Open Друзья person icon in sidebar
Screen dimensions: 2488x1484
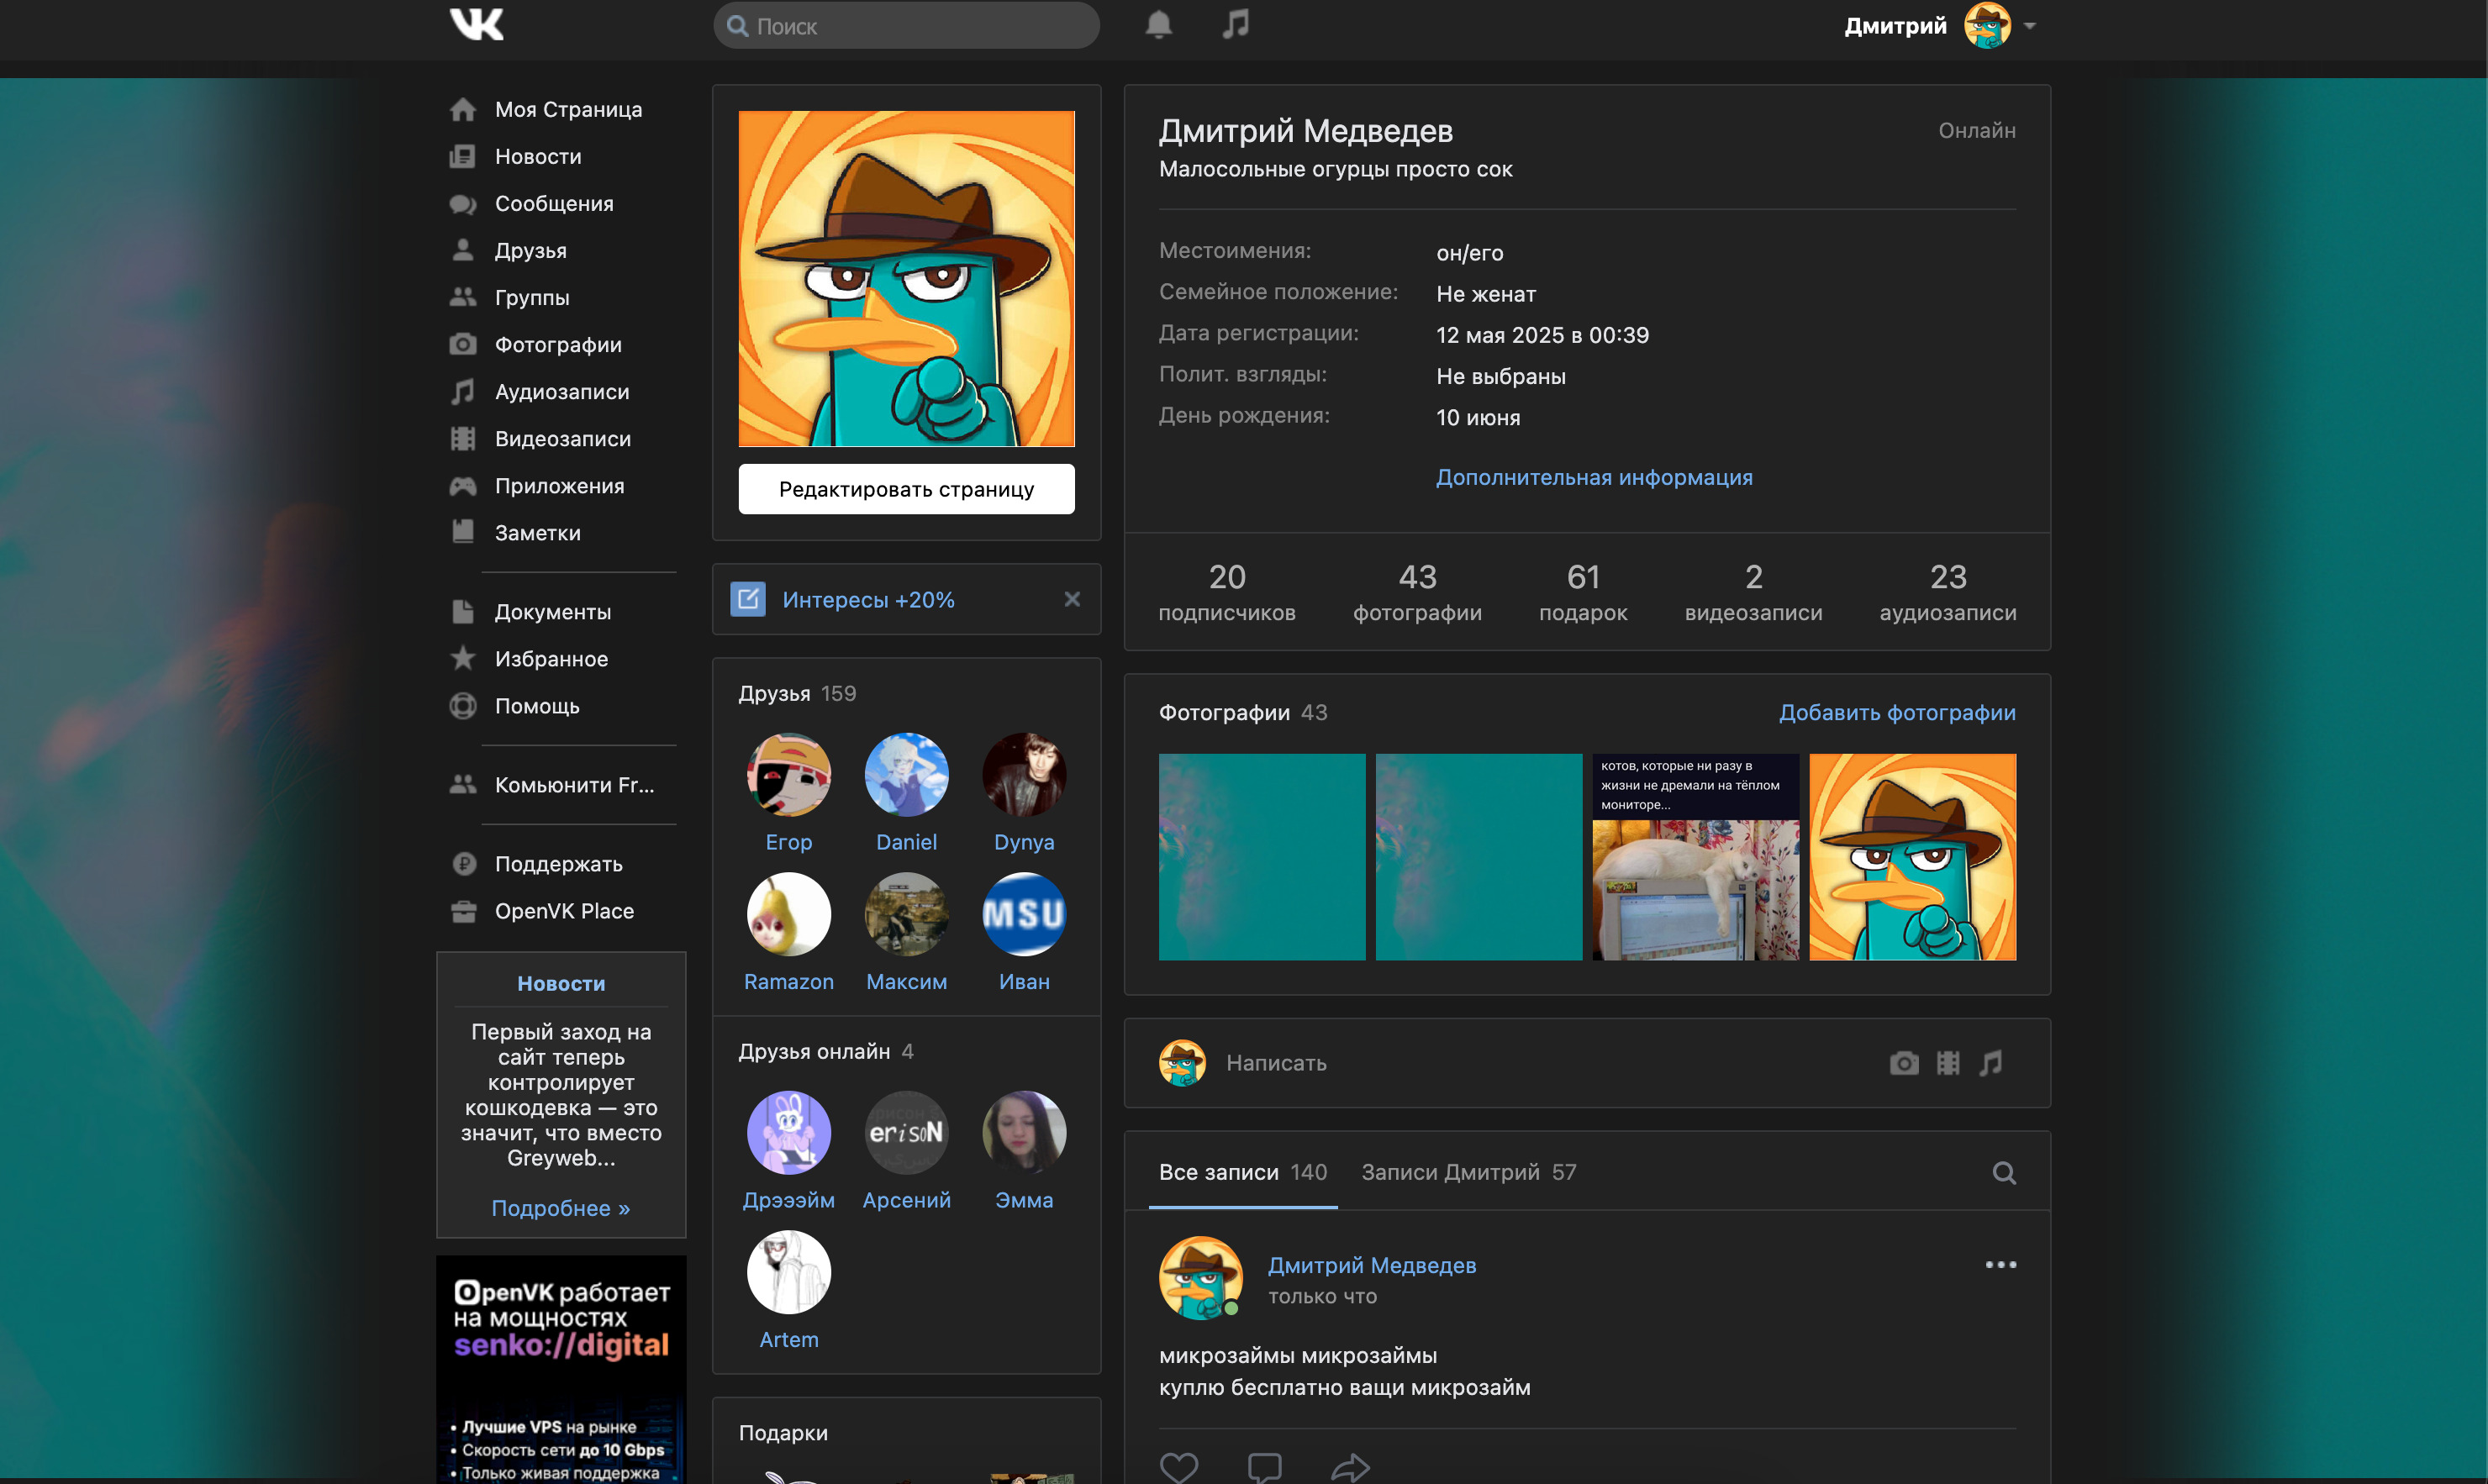(462, 250)
